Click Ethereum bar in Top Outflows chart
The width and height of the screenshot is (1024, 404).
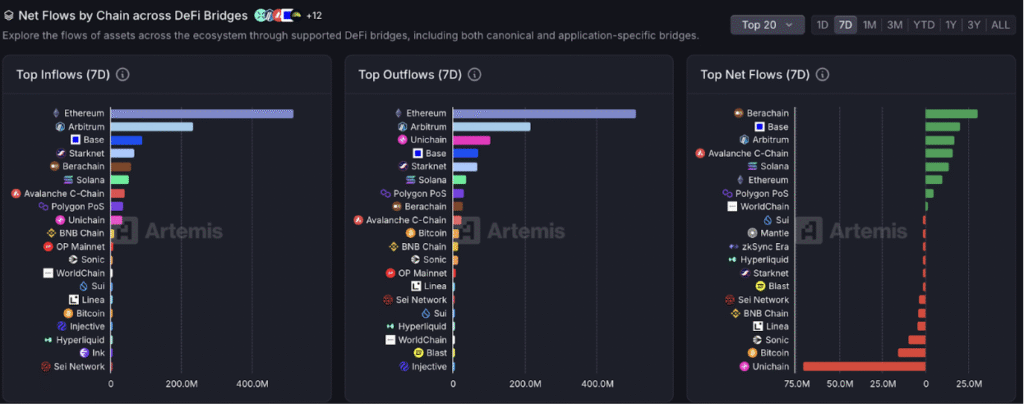coord(544,114)
